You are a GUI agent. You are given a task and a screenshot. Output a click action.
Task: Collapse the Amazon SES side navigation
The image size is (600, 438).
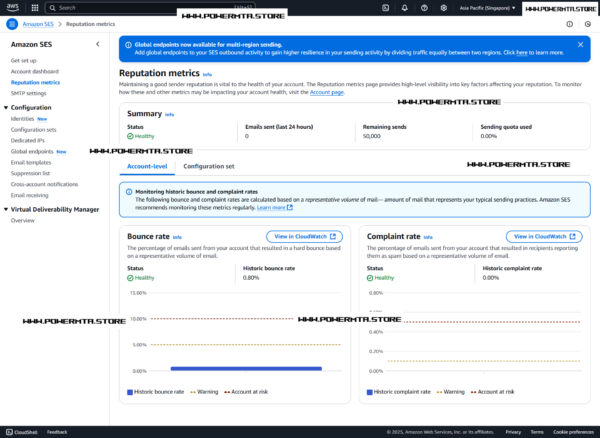(98, 44)
